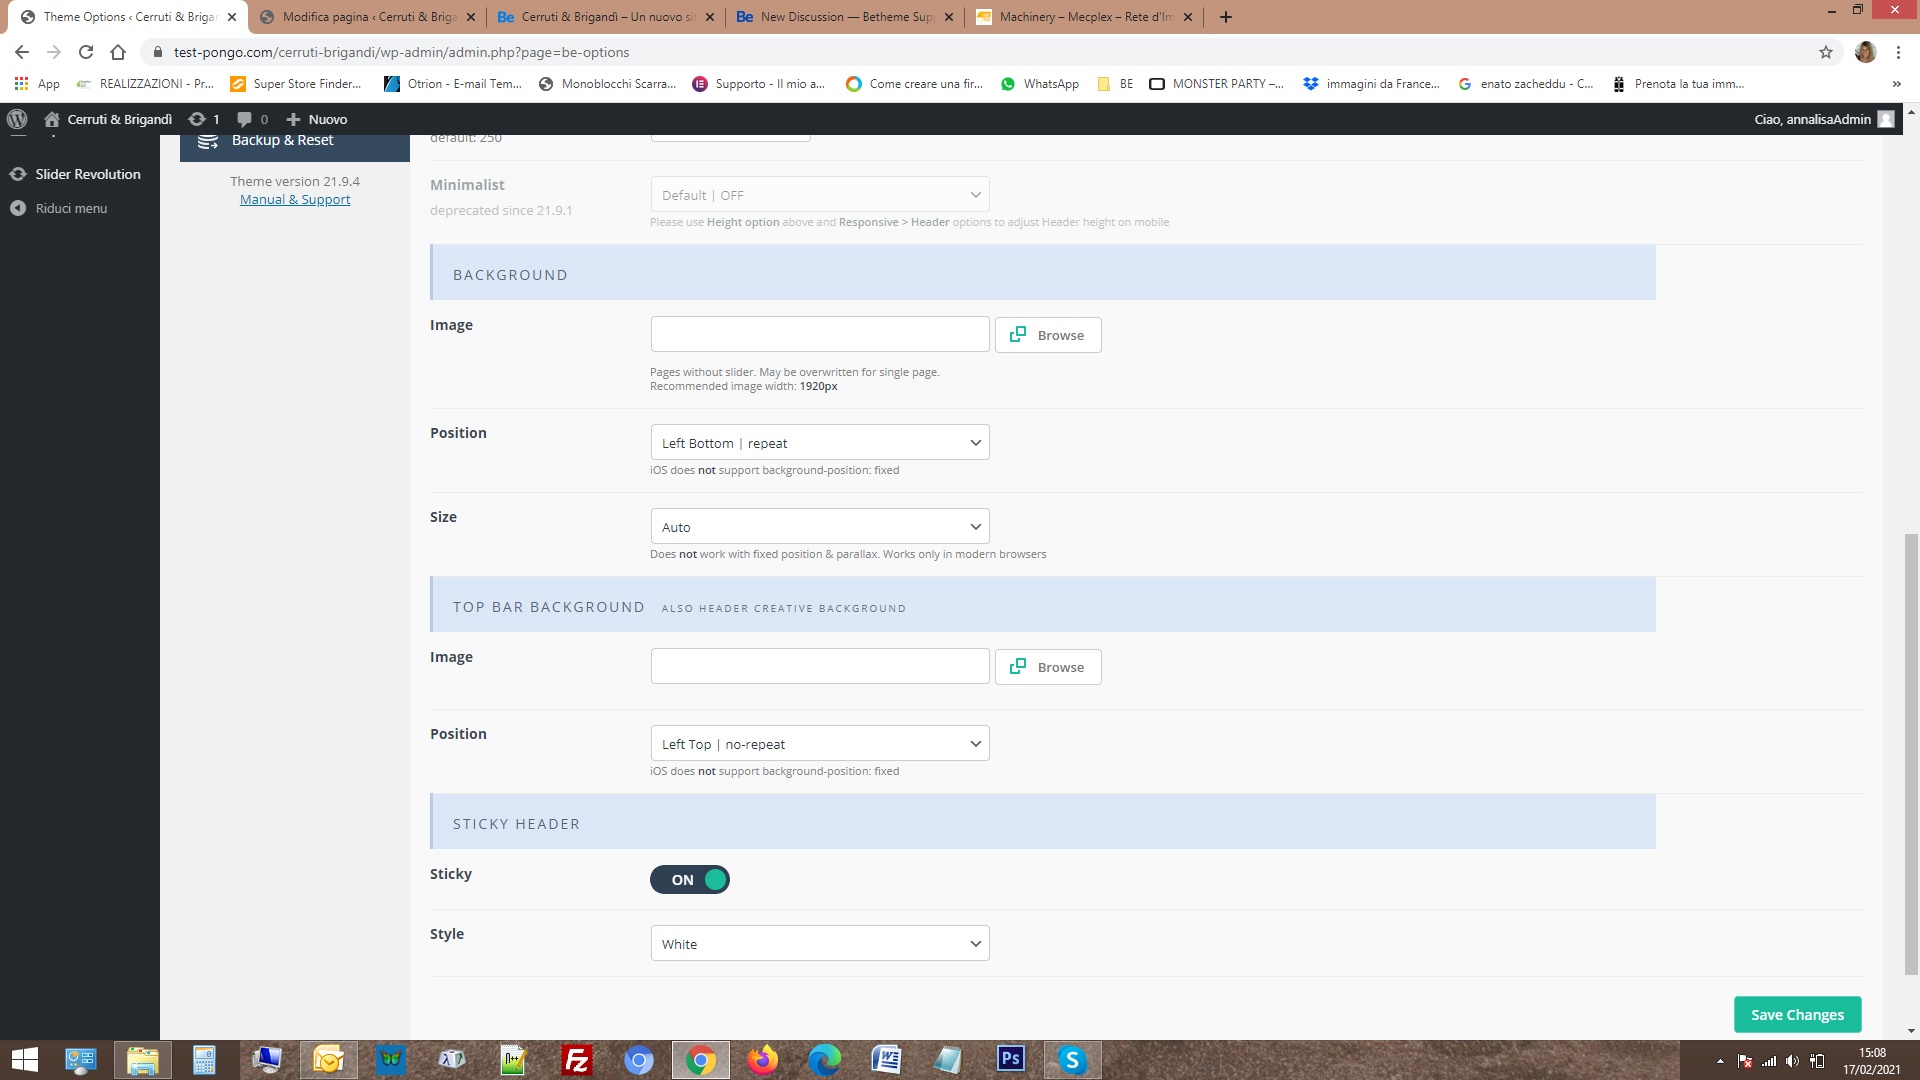The width and height of the screenshot is (1920, 1080).
Task: Switch to Modifica pagina browser tab
Action: tap(368, 17)
